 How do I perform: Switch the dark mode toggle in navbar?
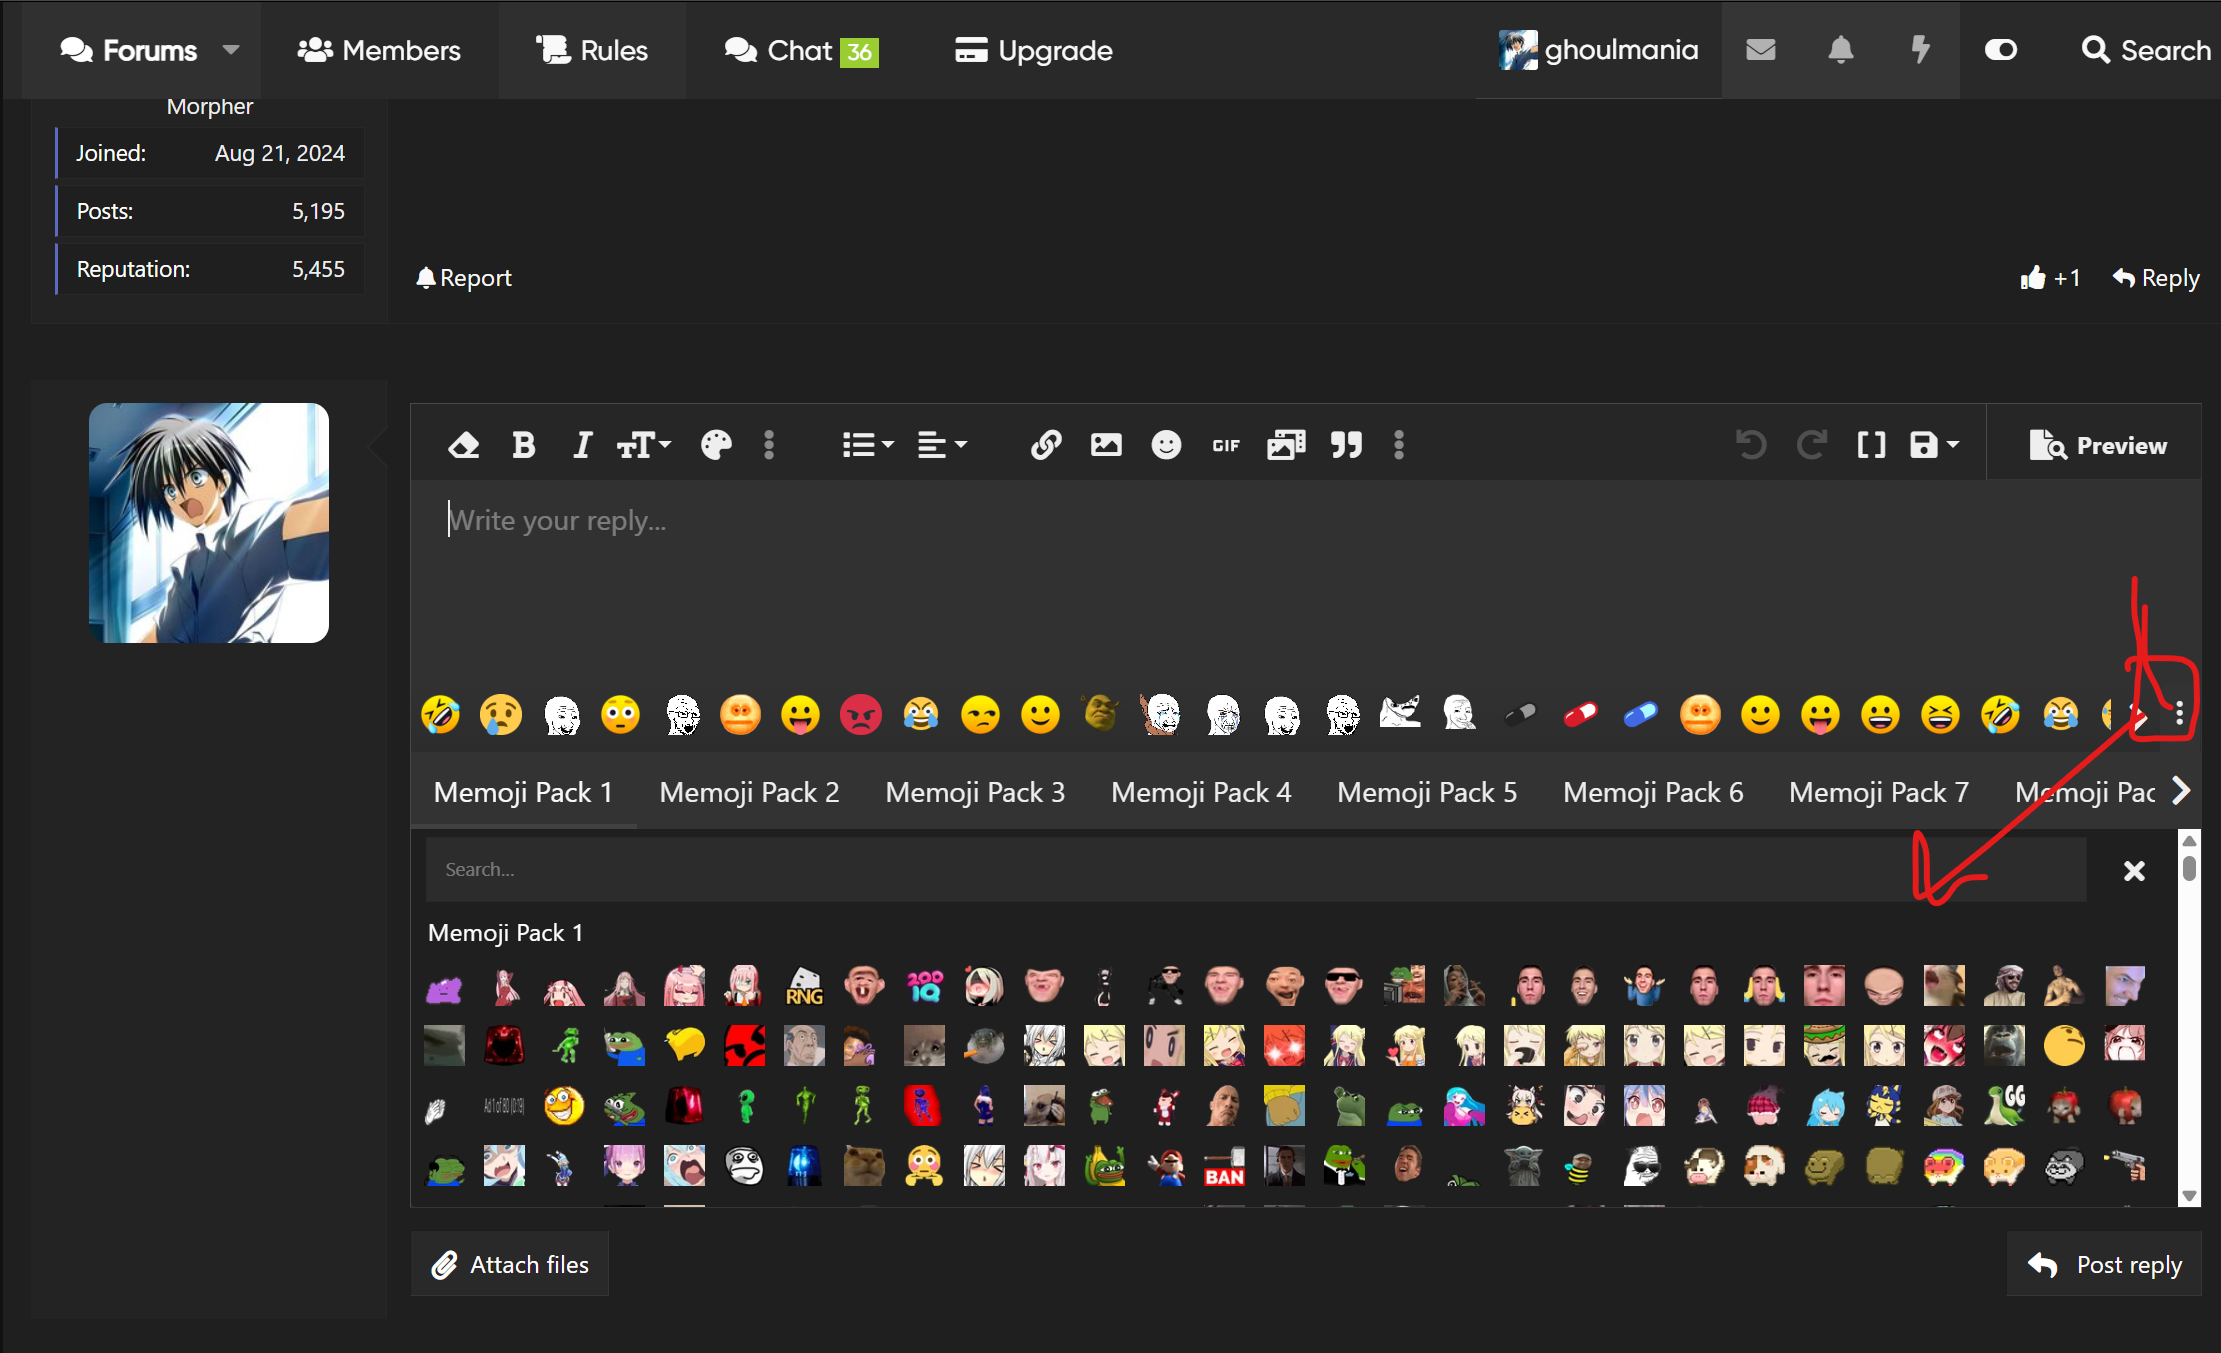pyautogui.click(x=2000, y=50)
